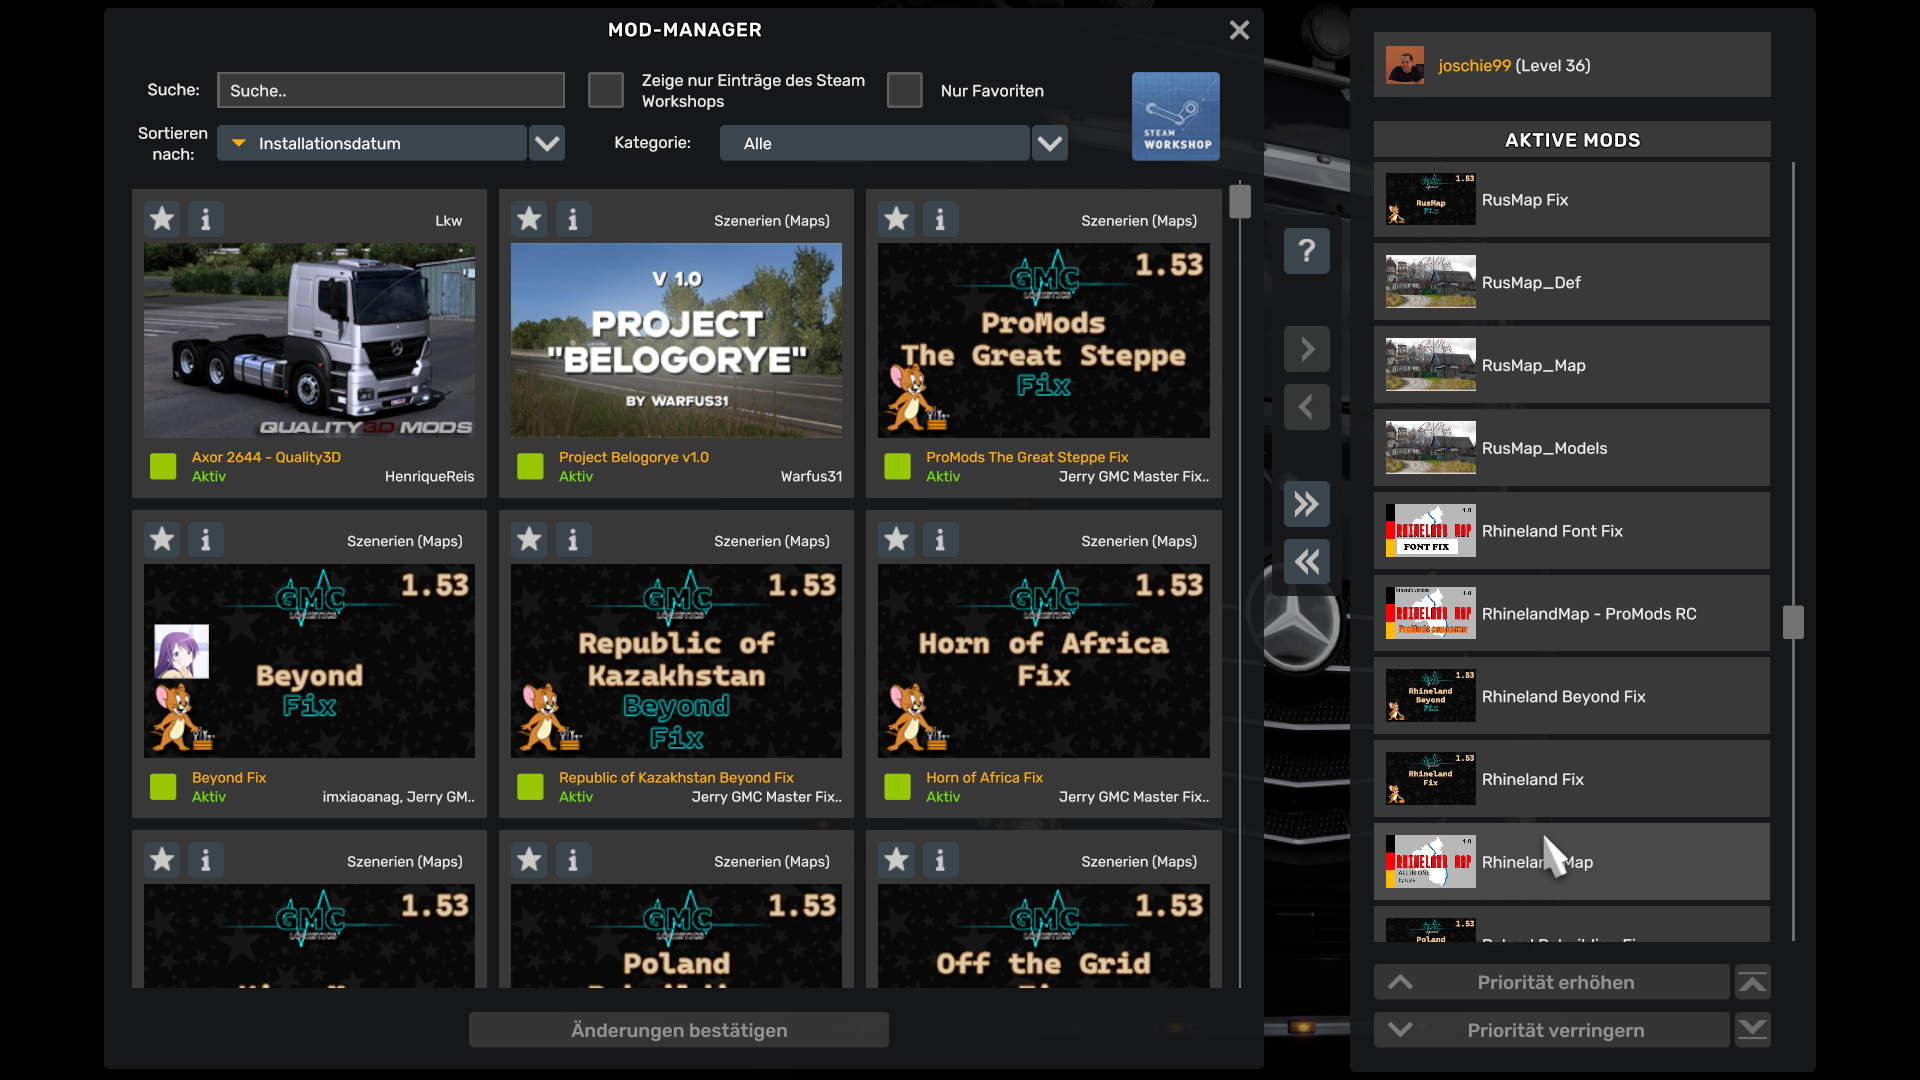Enable Steam Workshop entries only checkbox

[x=606, y=90]
